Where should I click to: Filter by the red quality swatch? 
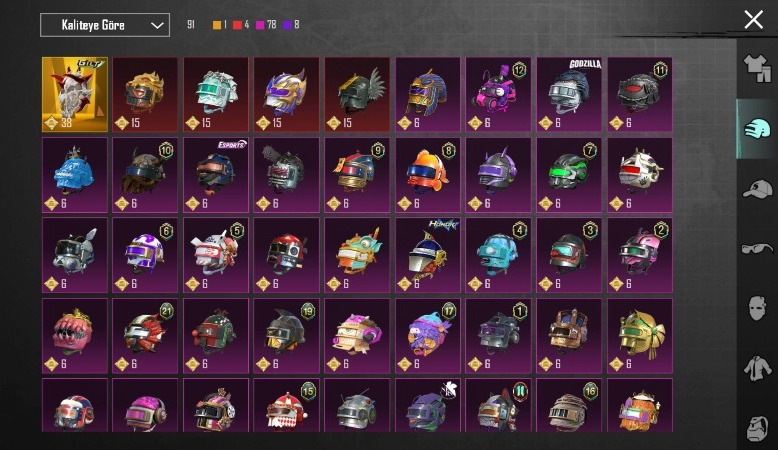pyautogui.click(x=237, y=25)
